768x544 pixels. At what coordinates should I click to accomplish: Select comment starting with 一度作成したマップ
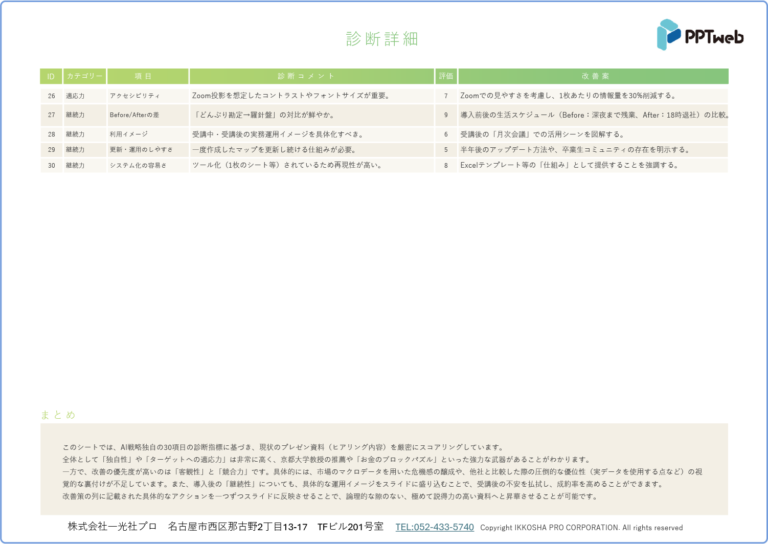point(275,150)
